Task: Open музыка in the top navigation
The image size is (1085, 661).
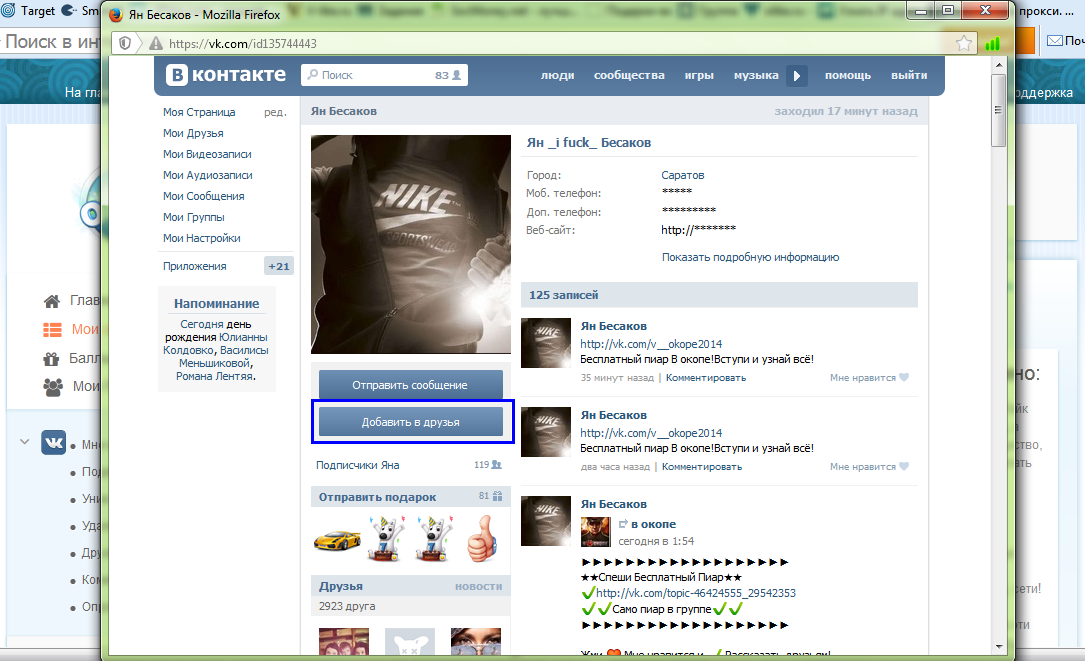Action: click(x=756, y=75)
